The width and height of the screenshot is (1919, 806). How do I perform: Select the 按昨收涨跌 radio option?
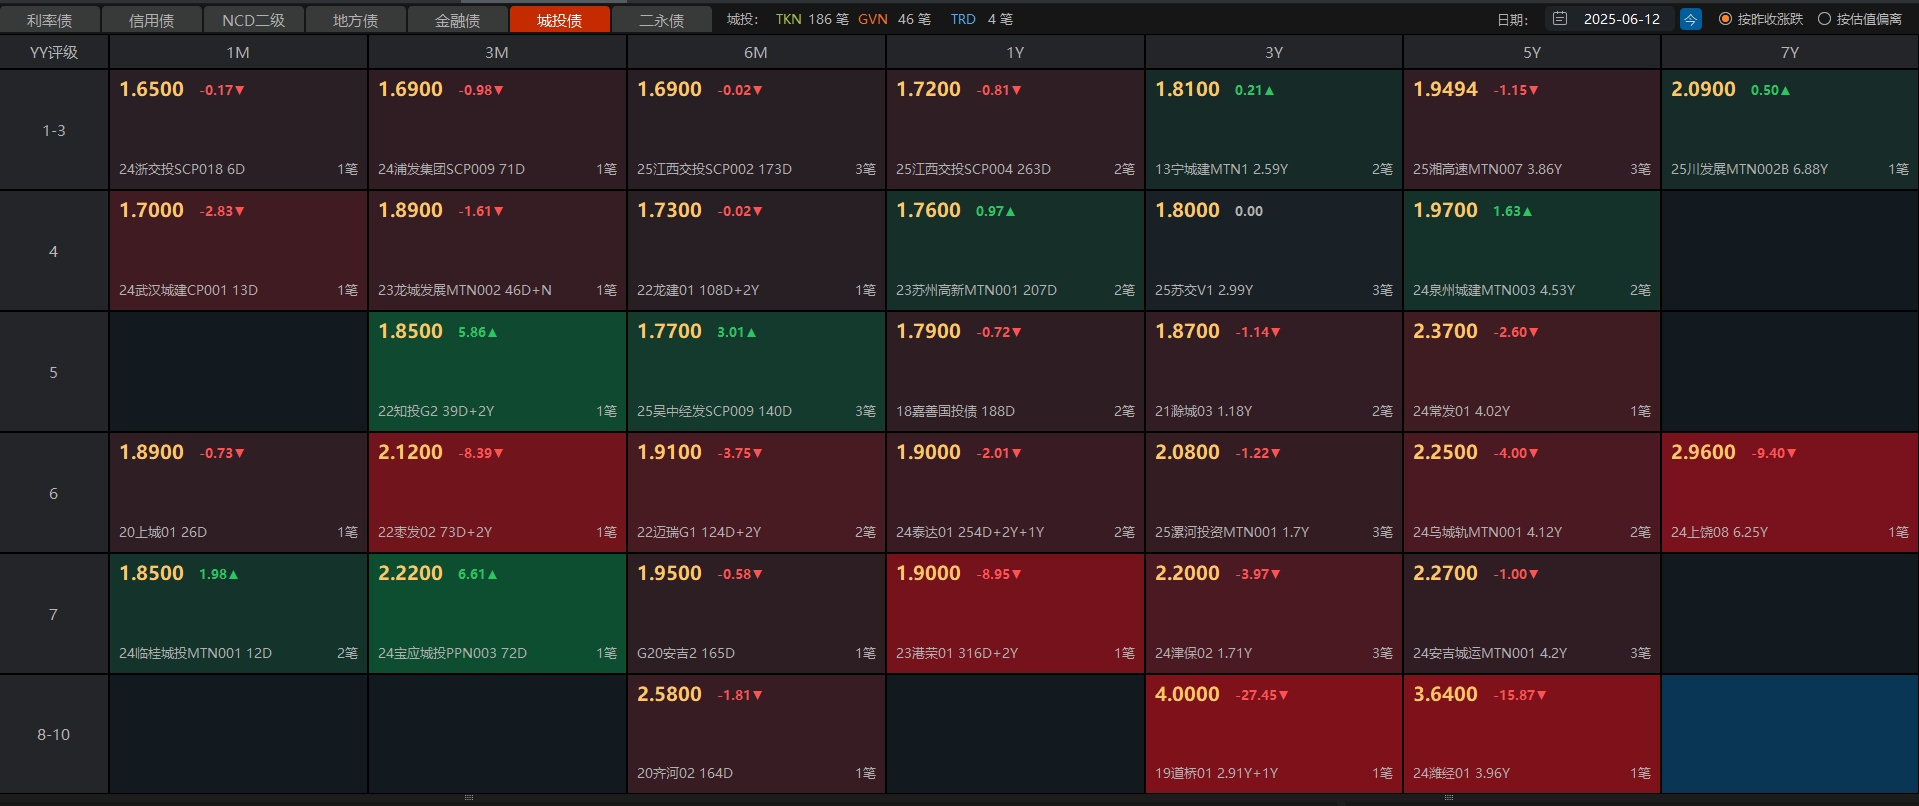tap(1761, 19)
